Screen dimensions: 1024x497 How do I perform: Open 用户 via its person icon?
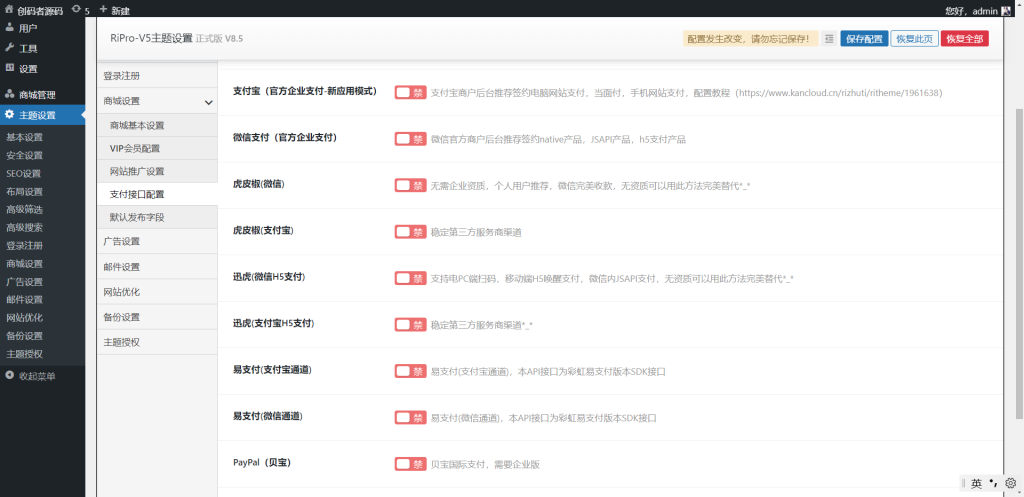pos(10,29)
